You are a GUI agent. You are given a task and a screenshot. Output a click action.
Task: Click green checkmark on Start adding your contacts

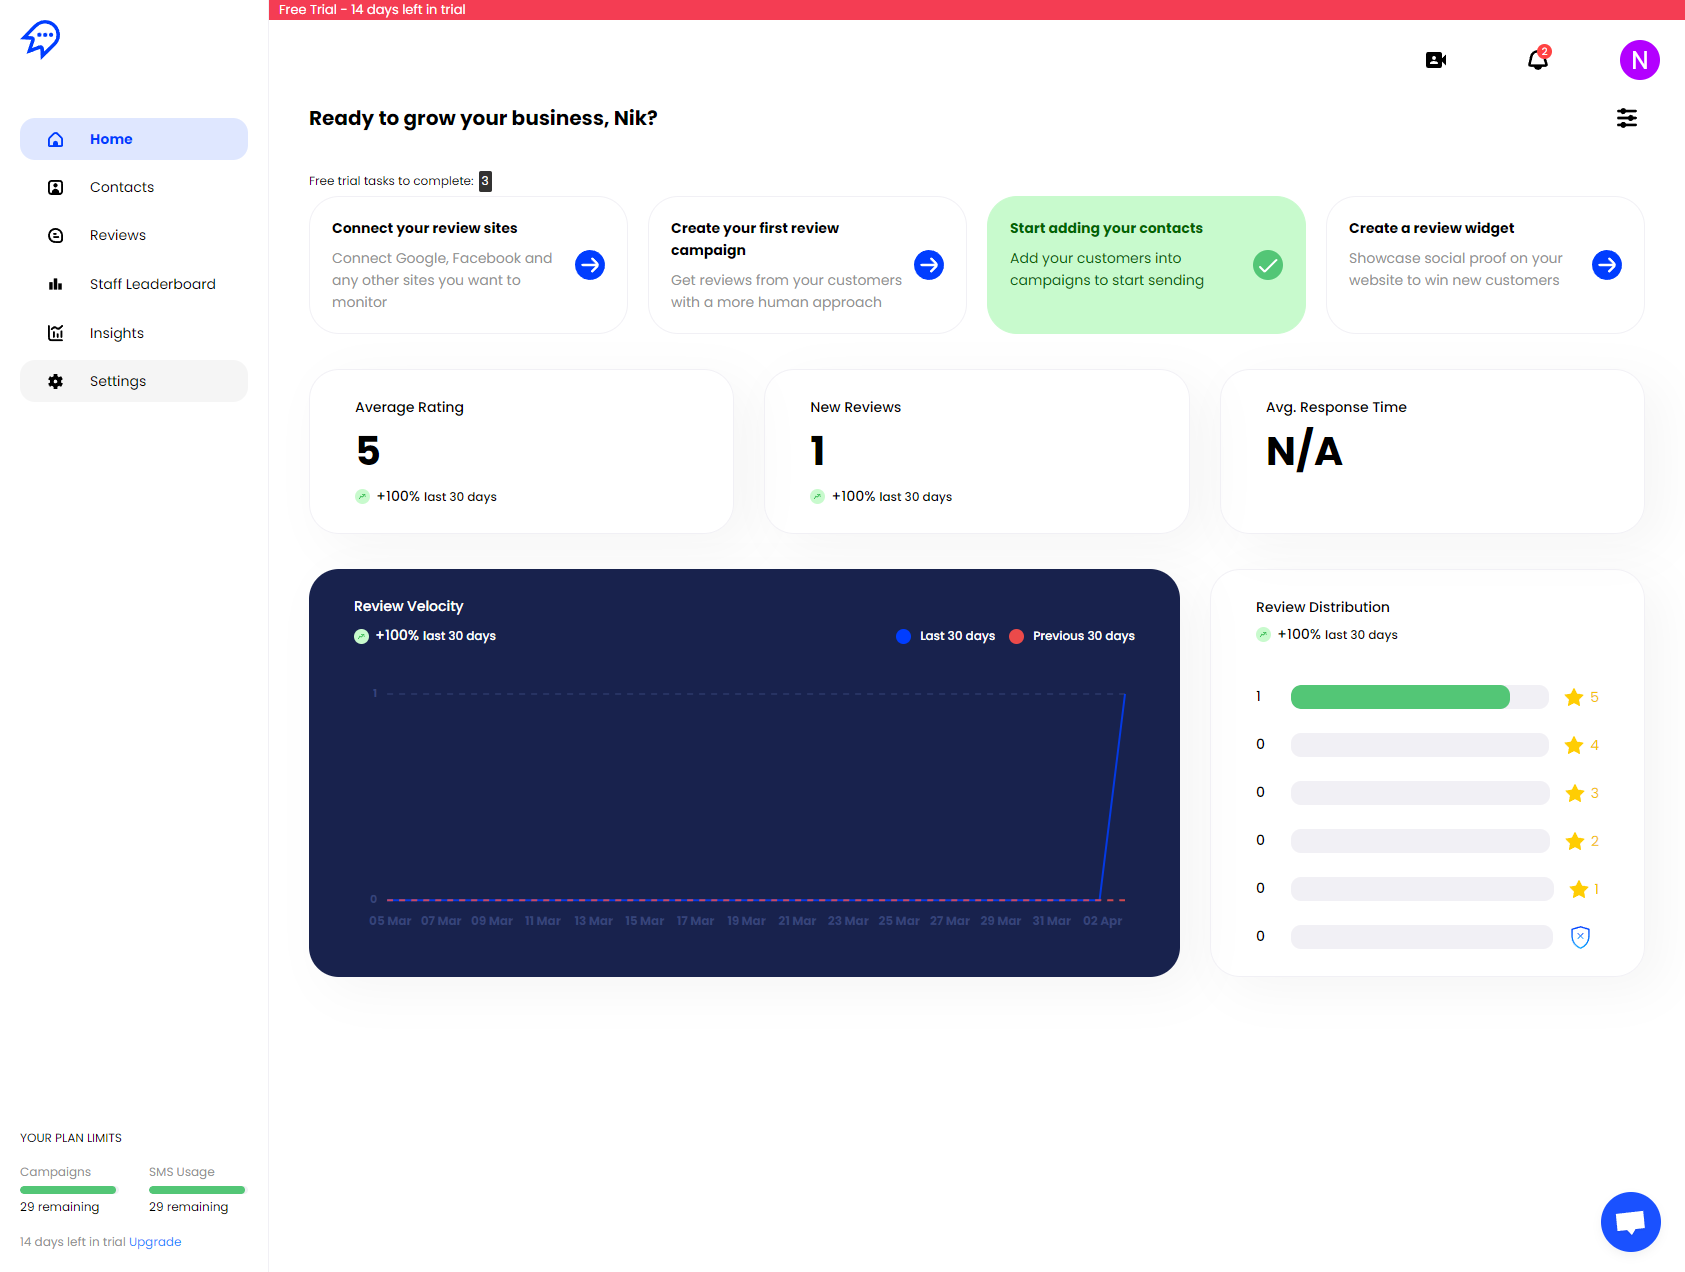point(1268,265)
